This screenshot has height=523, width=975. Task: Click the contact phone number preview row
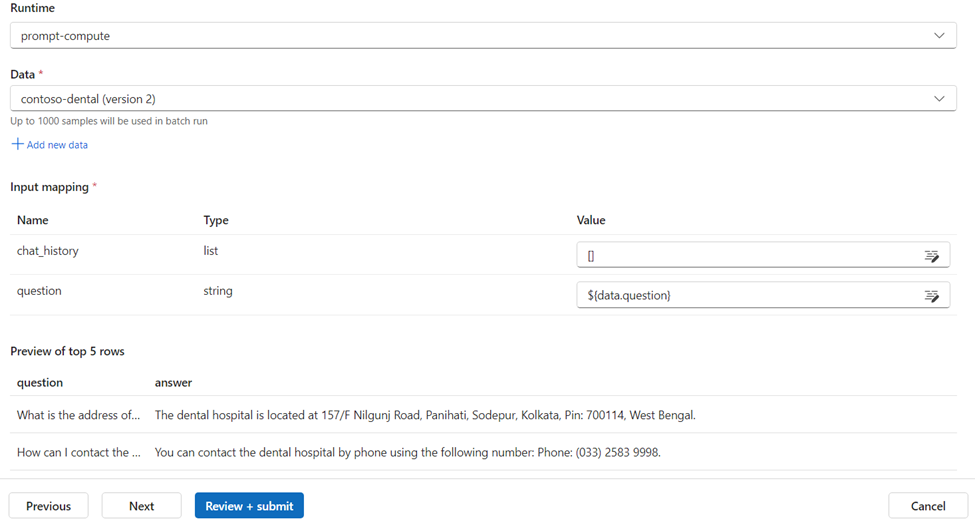(x=483, y=452)
